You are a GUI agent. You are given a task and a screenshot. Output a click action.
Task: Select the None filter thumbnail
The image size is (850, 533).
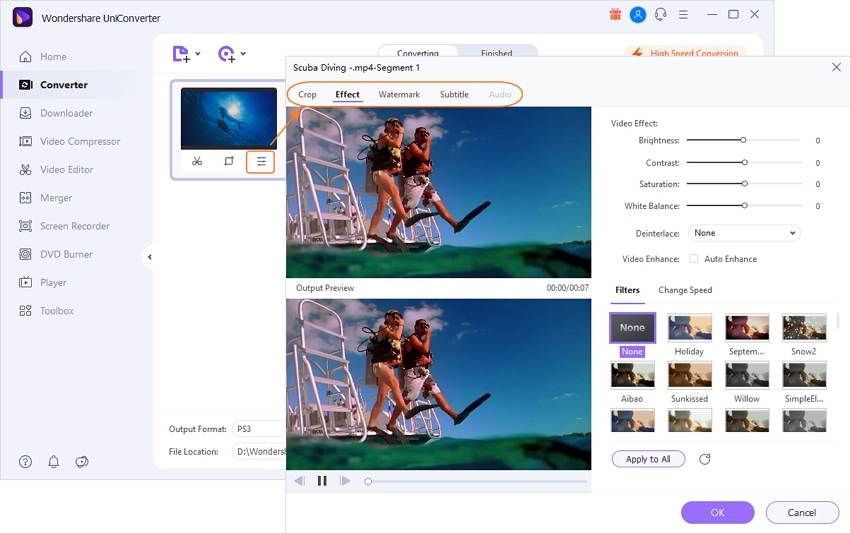[632, 327]
